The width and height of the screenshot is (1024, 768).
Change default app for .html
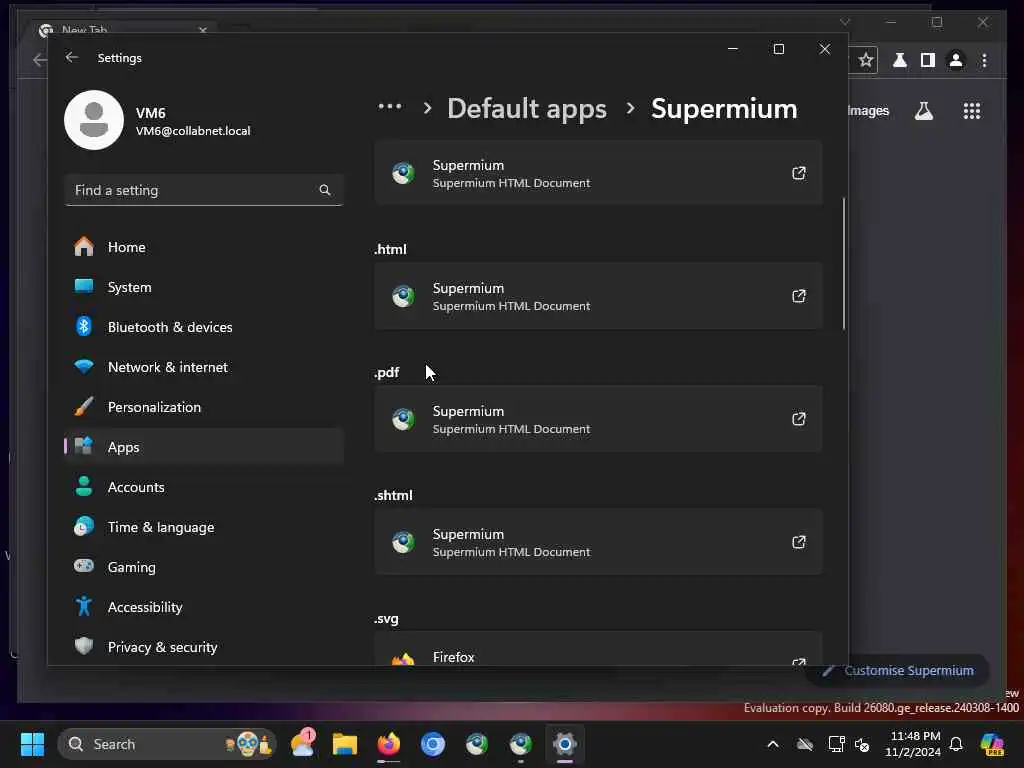pyautogui.click(x=598, y=296)
